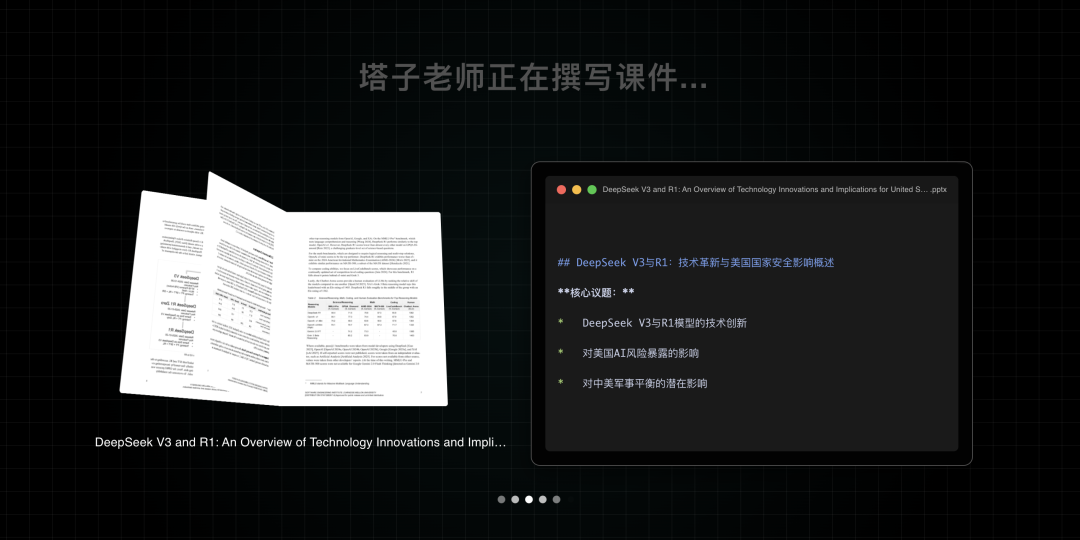Select the highlighted third pagination dot
The width and height of the screenshot is (1080, 540).
[x=529, y=499]
